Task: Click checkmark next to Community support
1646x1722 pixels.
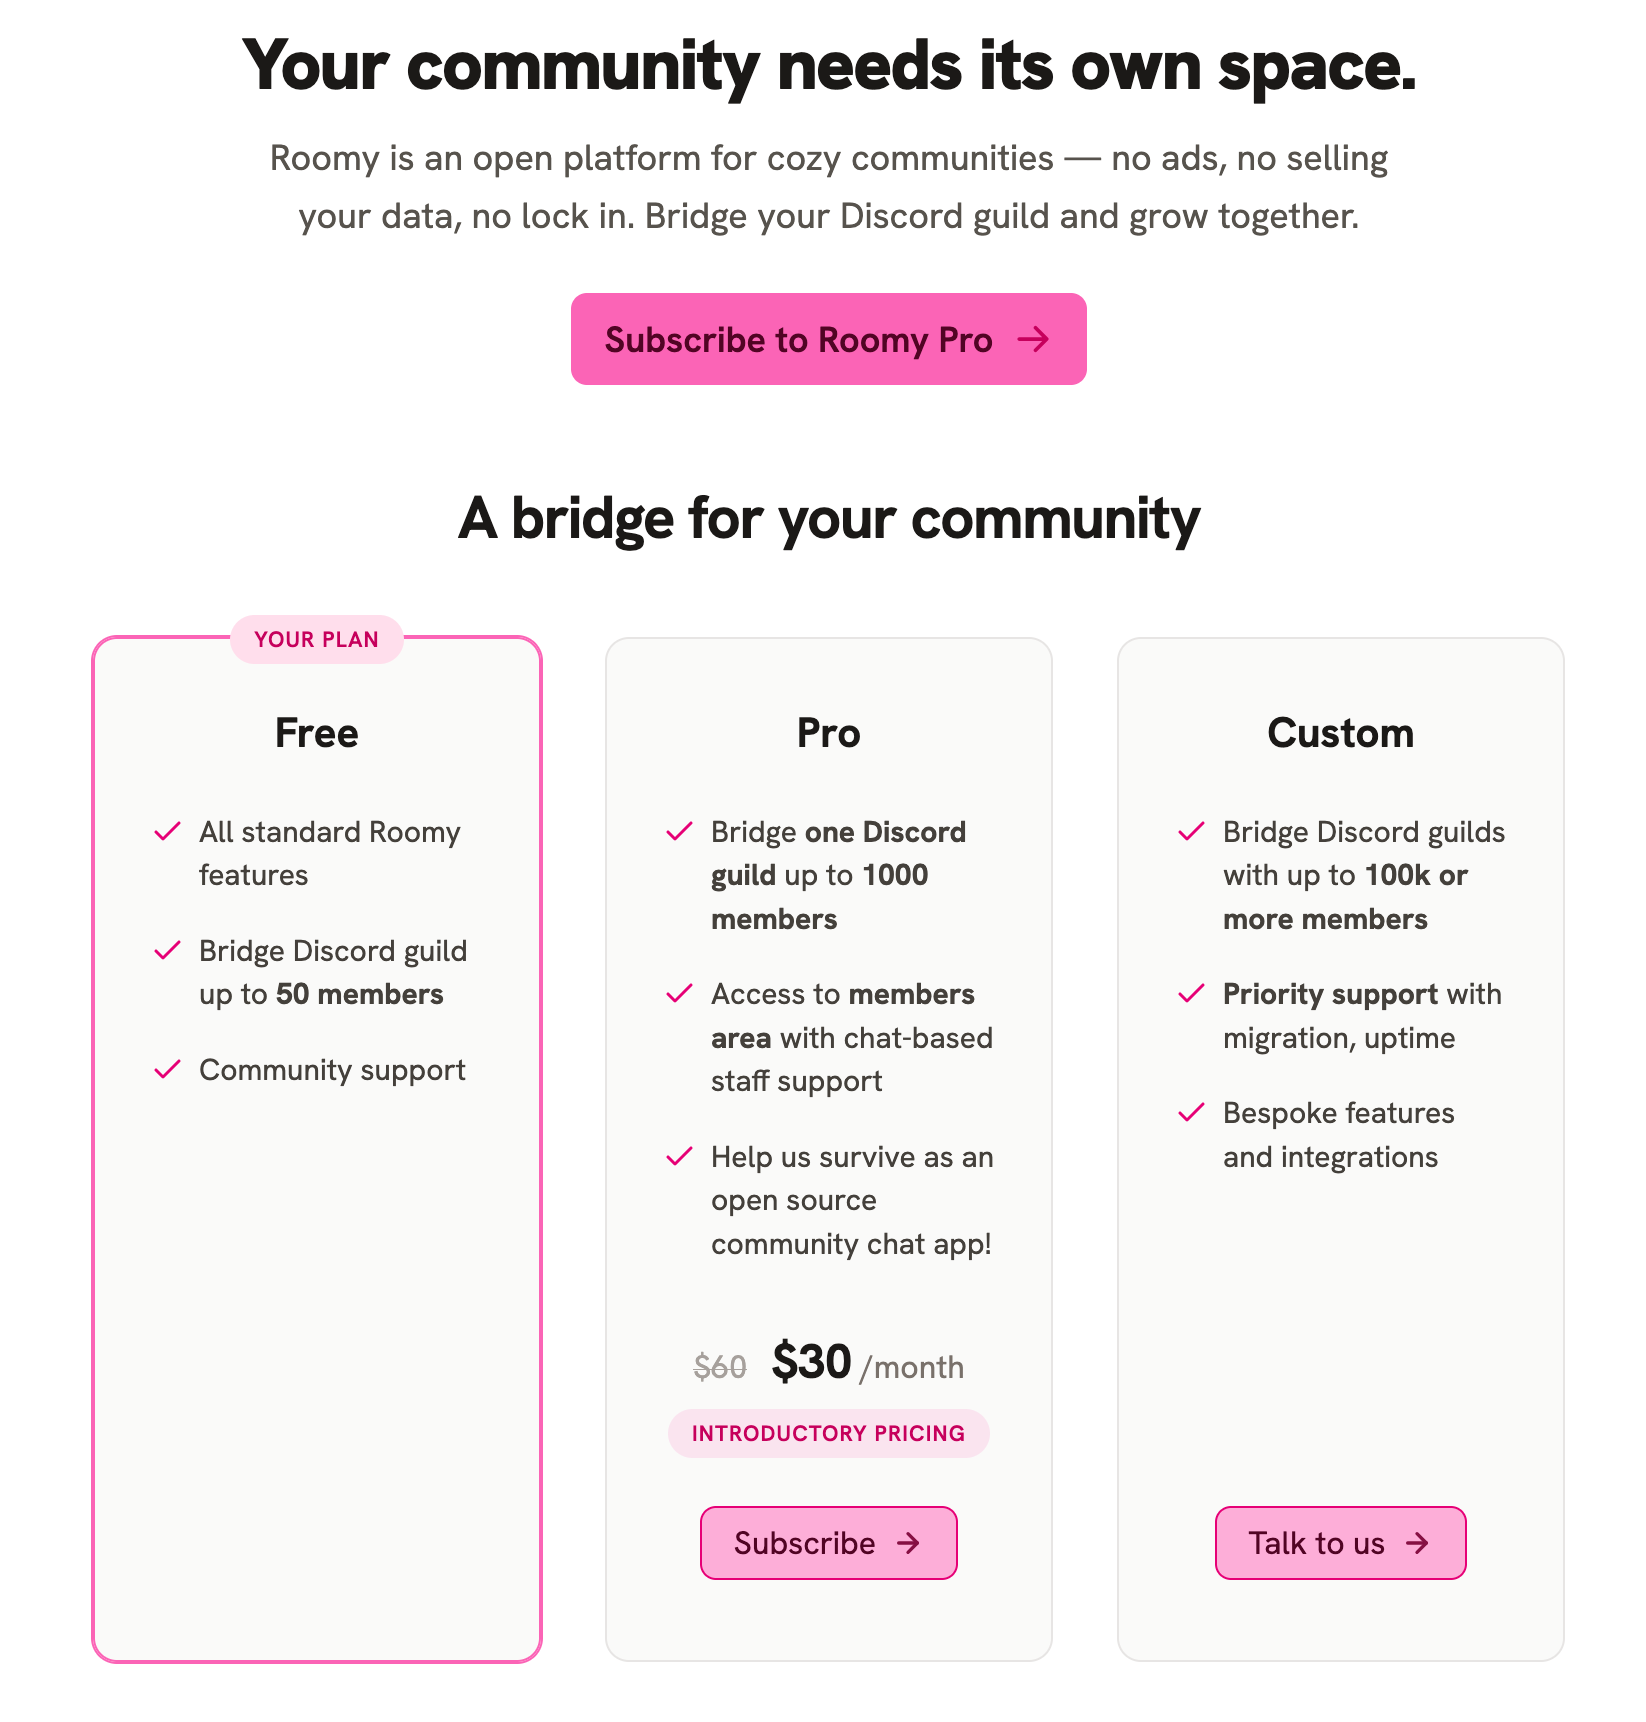Action: (167, 1069)
